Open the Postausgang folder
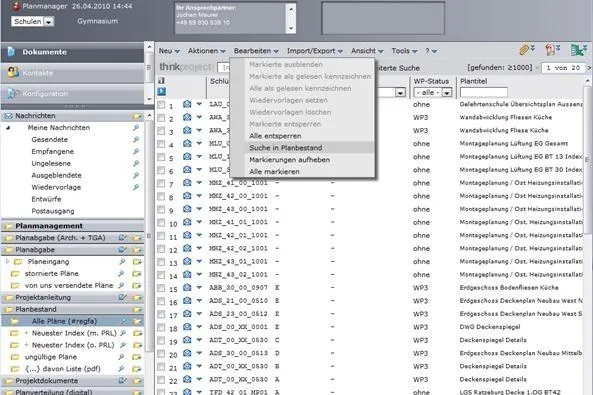Viewport: 593px width, 395px height. click(53, 211)
